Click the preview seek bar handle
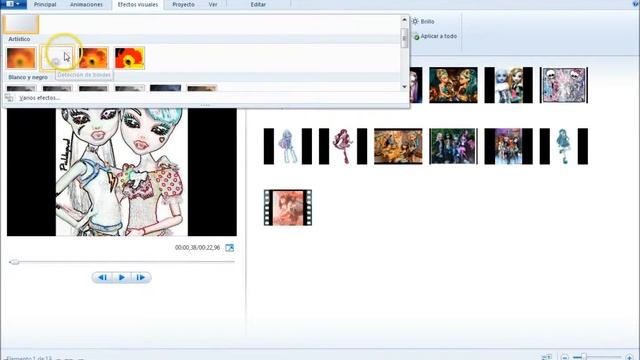640x360 pixels. pyautogui.click(x=14, y=262)
